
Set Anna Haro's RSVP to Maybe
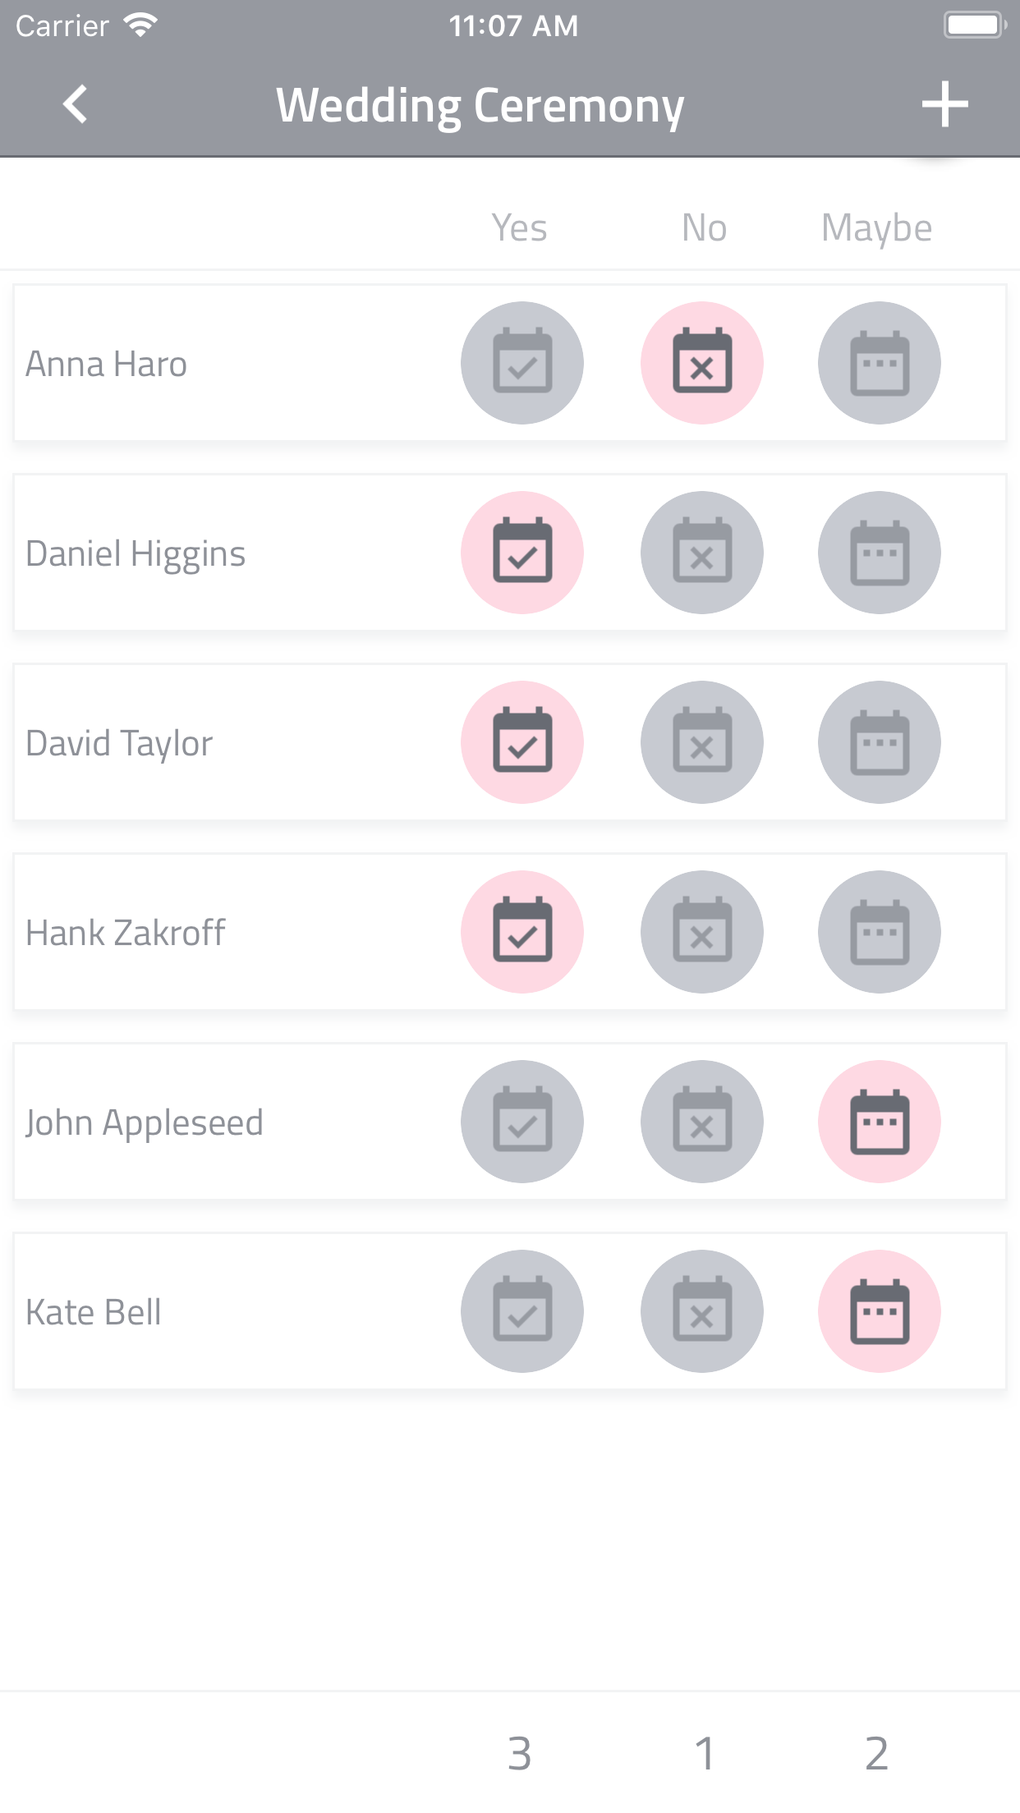[879, 363]
